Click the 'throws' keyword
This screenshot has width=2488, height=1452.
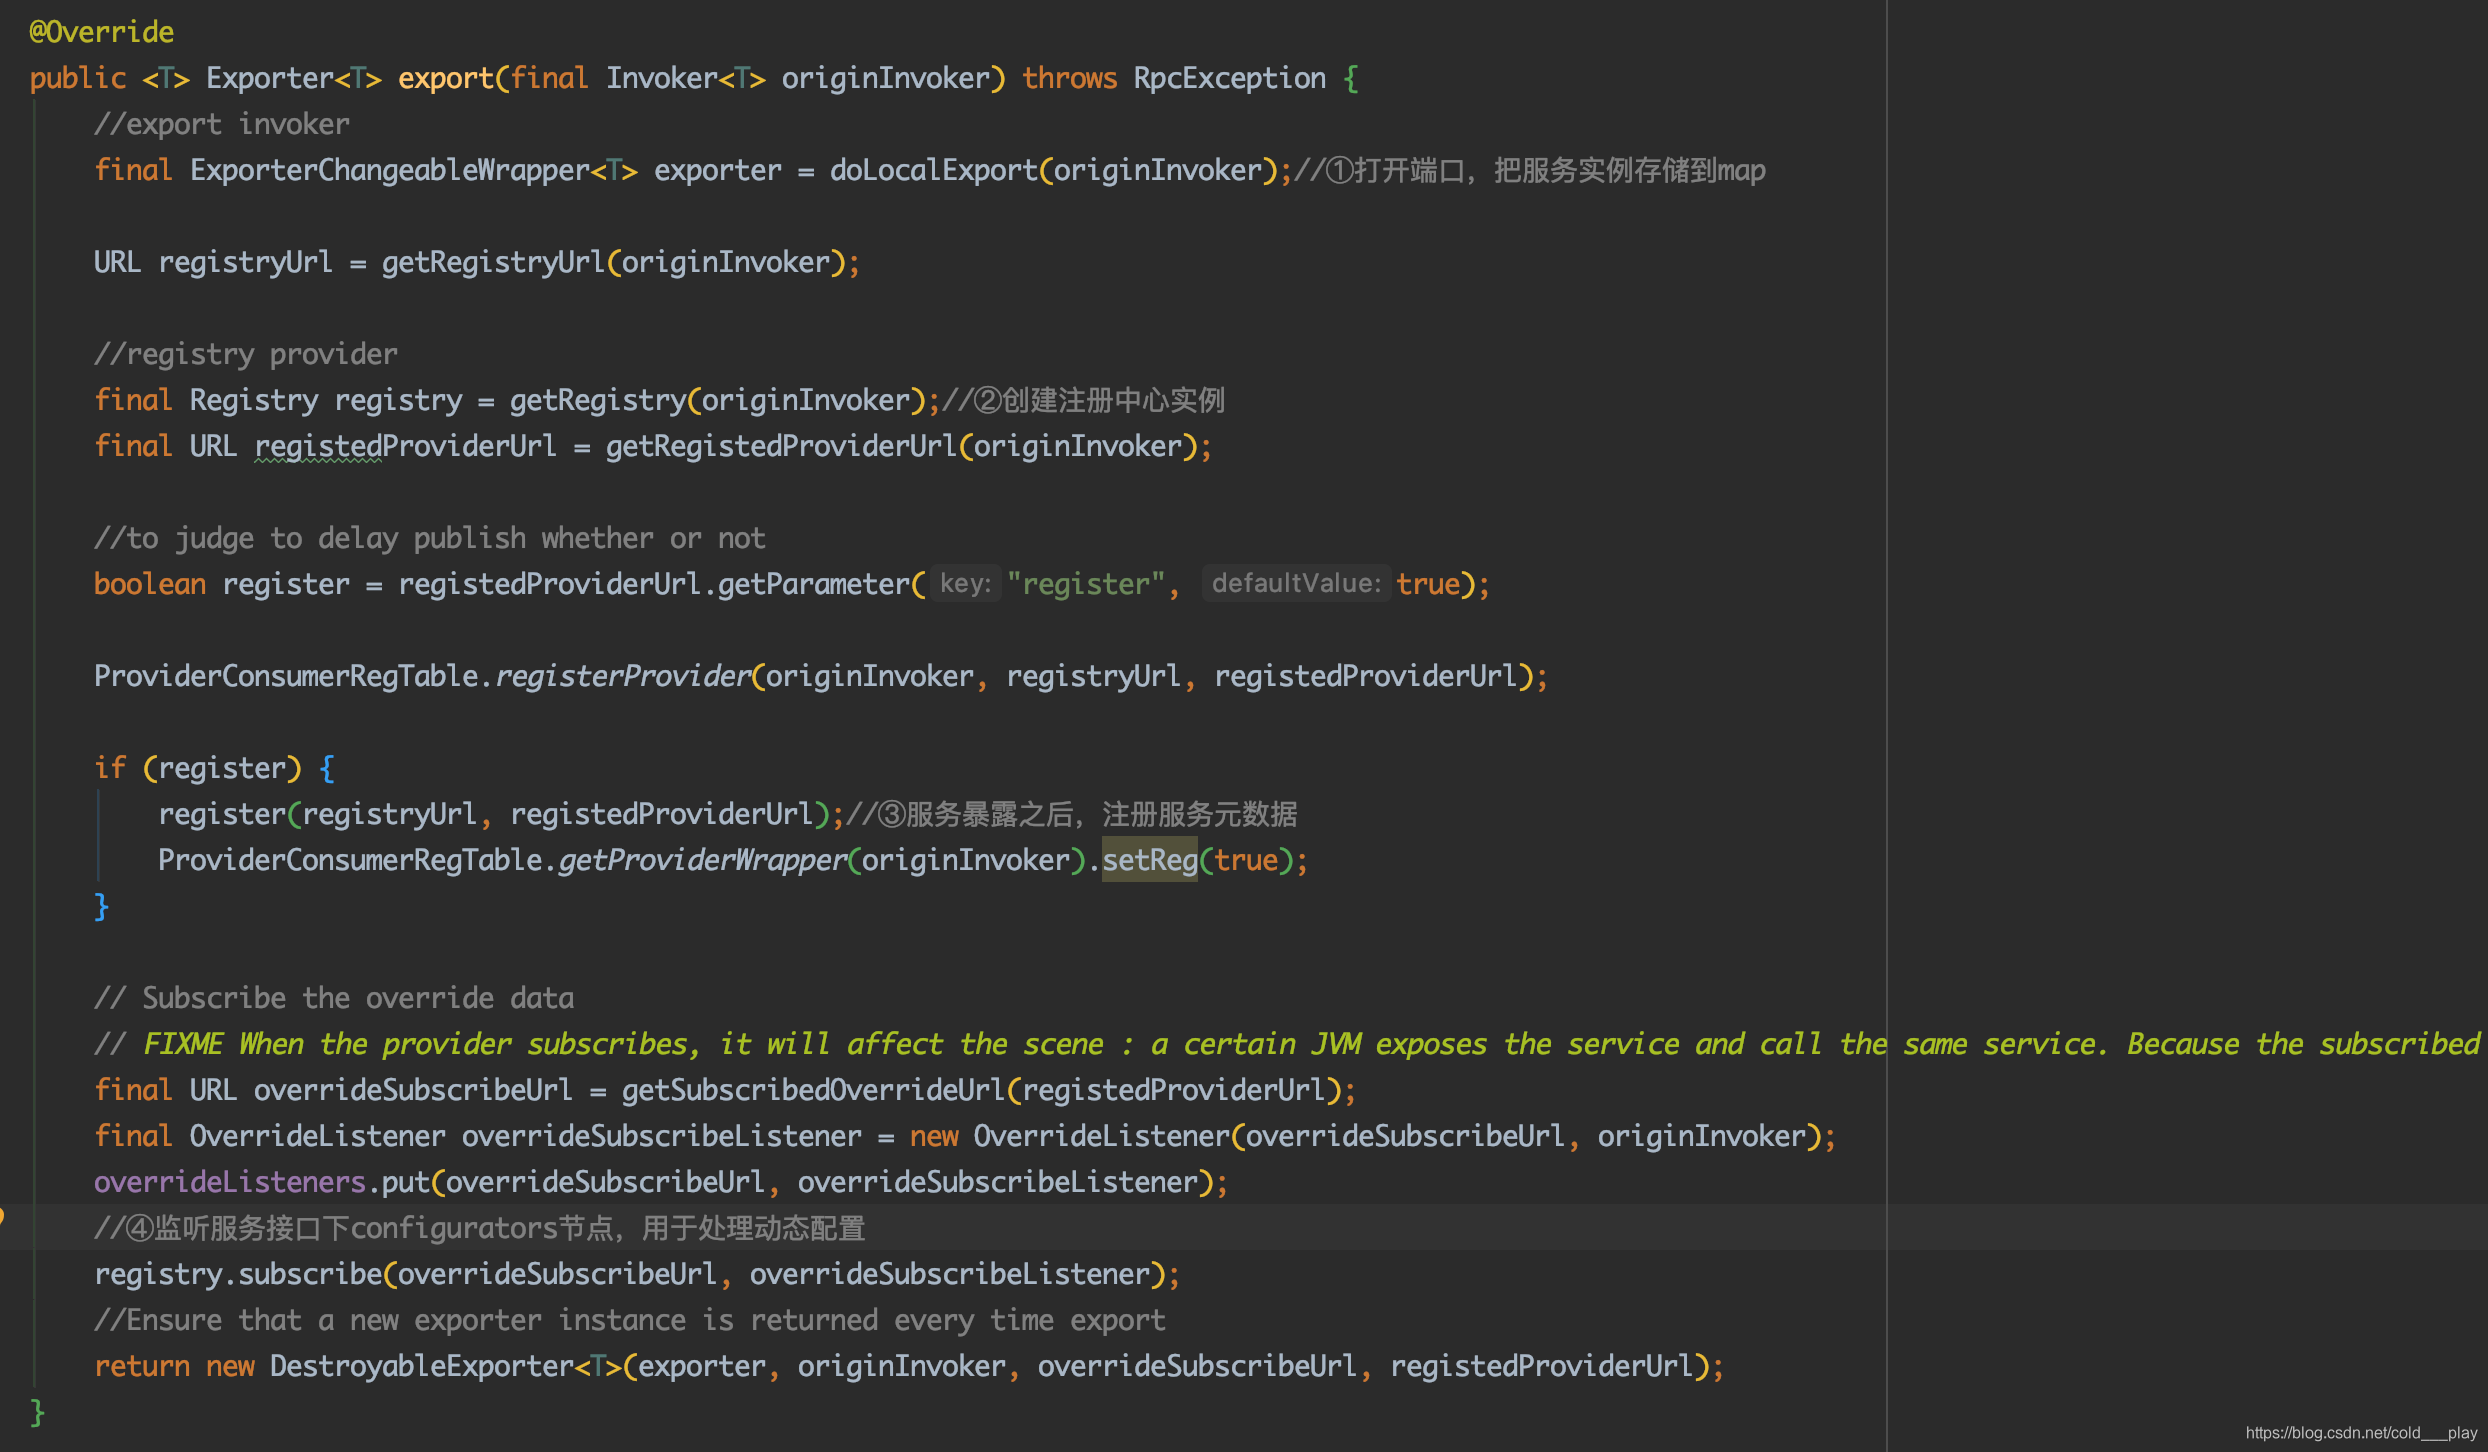coord(1069,78)
